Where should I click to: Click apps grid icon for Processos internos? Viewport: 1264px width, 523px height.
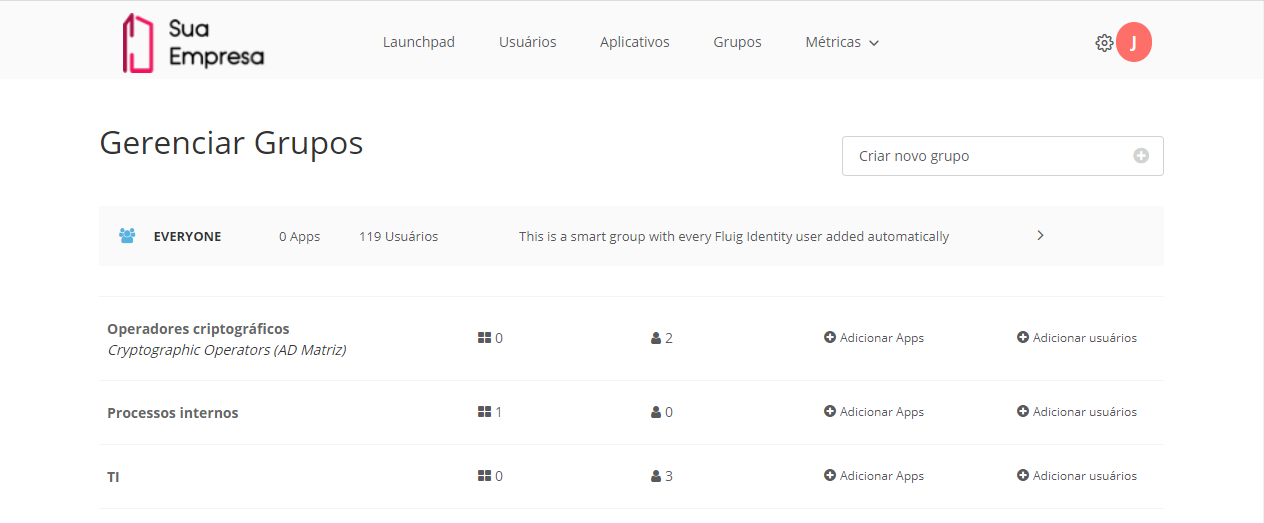click(484, 412)
